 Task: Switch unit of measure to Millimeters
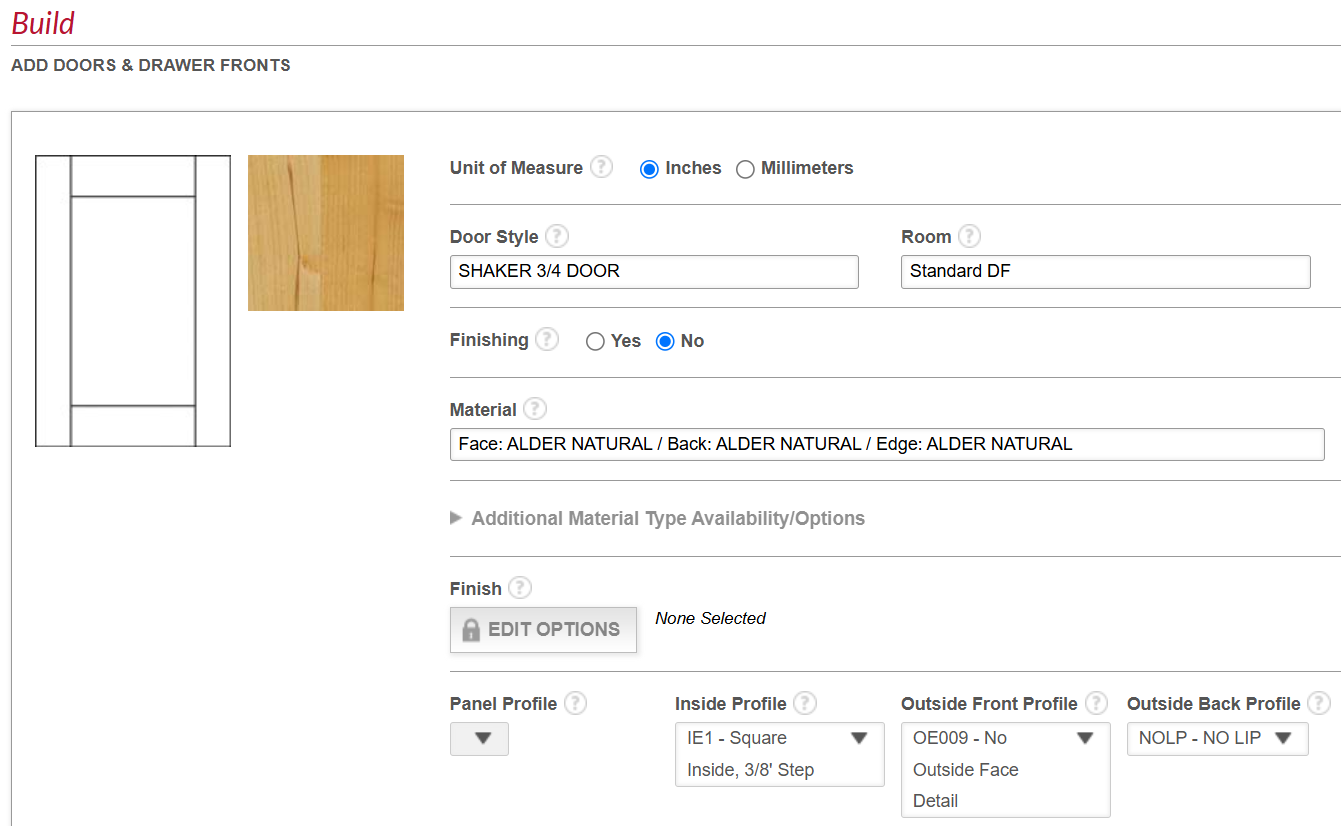point(745,169)
